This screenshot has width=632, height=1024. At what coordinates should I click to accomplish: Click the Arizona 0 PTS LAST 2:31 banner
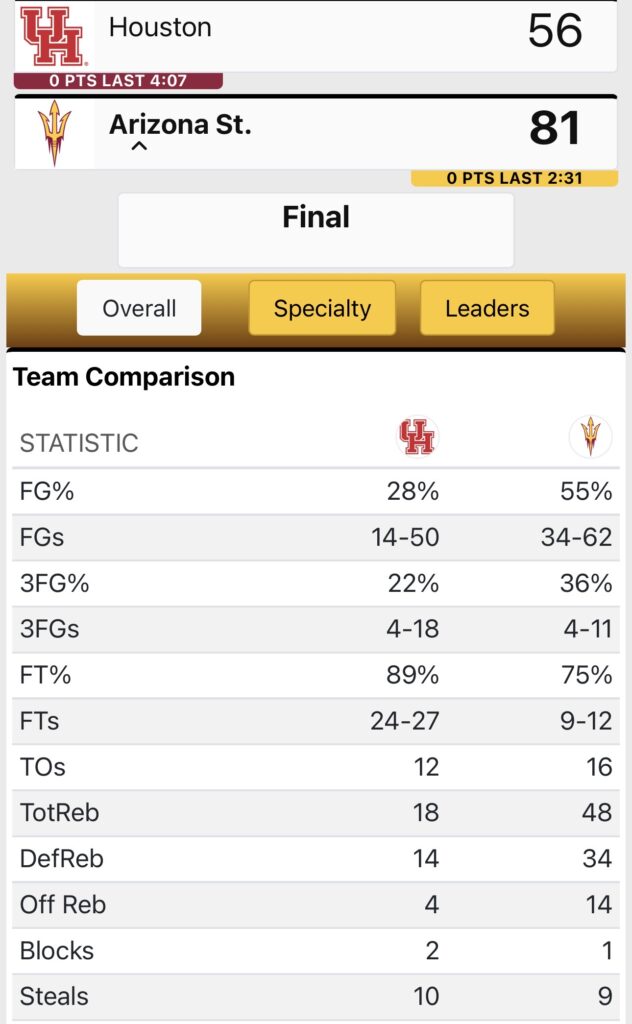[x=514, y=178]
